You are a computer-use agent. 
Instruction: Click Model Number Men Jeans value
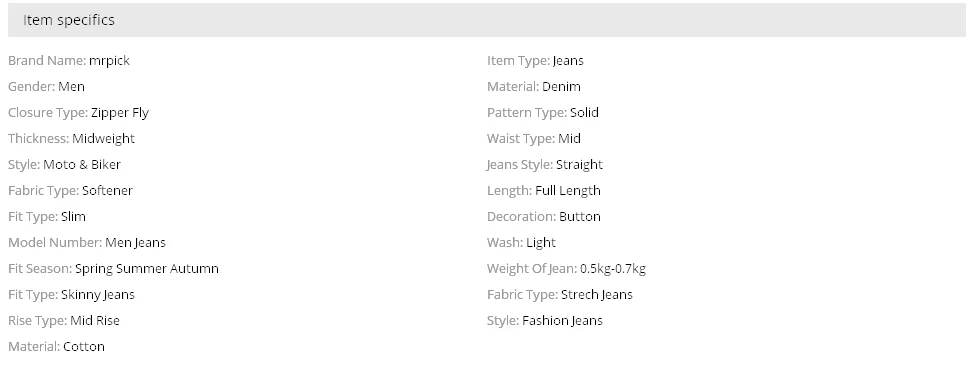(135, 243)
